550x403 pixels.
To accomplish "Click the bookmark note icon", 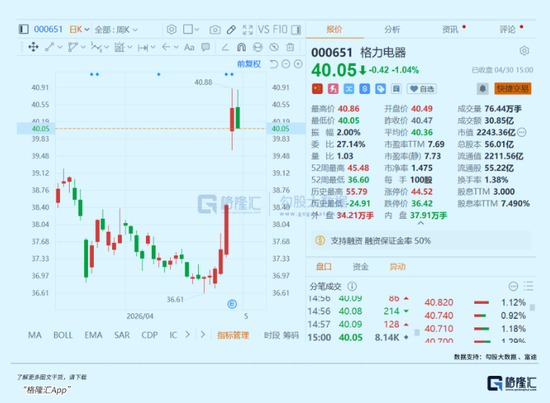I will 396,89.
